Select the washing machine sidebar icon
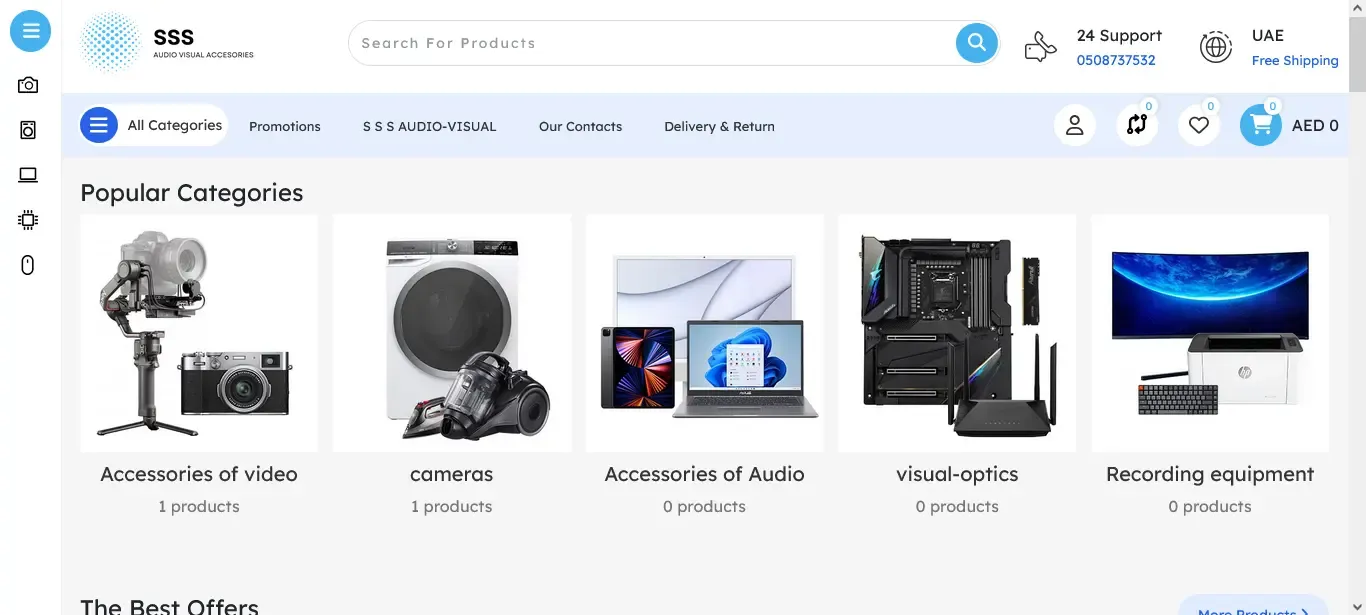Image resolution: width=1366 pixels, height=615 pixels. coord(28,130)
